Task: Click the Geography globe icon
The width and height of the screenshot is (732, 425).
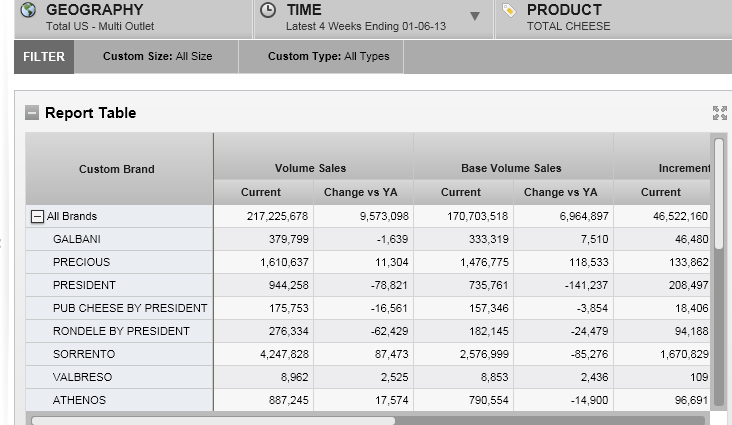Action: tap(28, 11)
